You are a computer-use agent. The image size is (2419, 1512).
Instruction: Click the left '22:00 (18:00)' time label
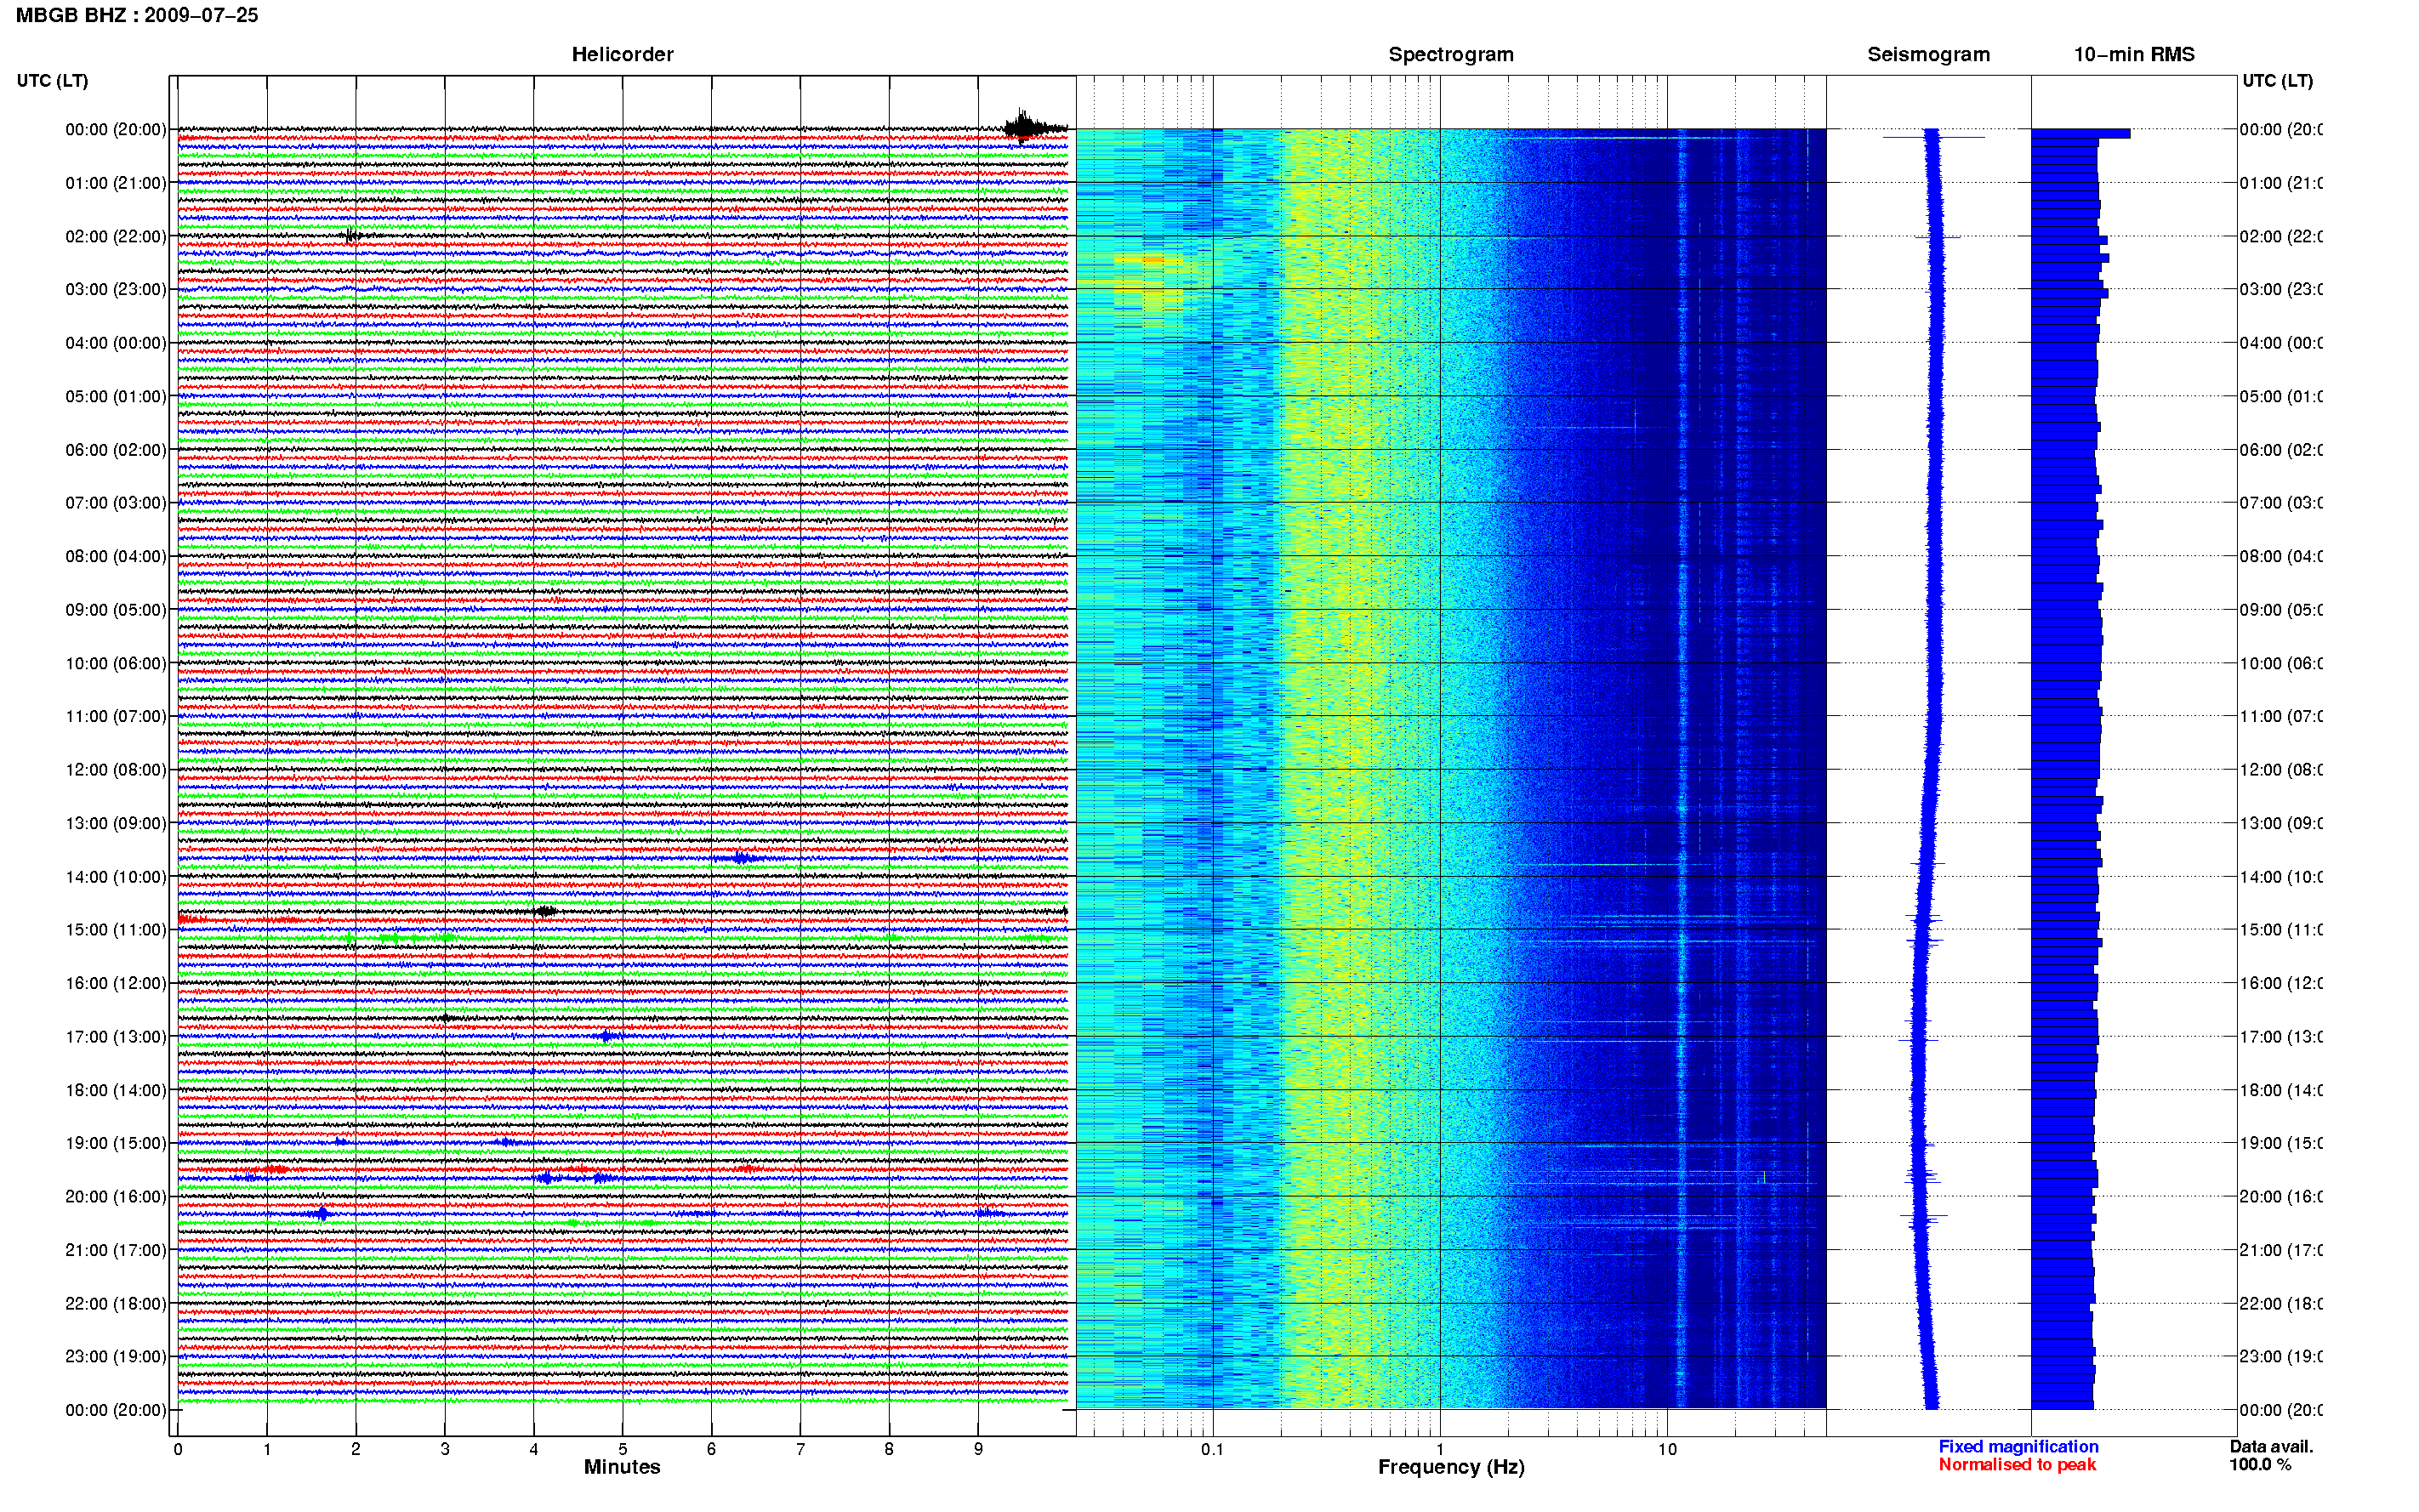[116, 1304]
